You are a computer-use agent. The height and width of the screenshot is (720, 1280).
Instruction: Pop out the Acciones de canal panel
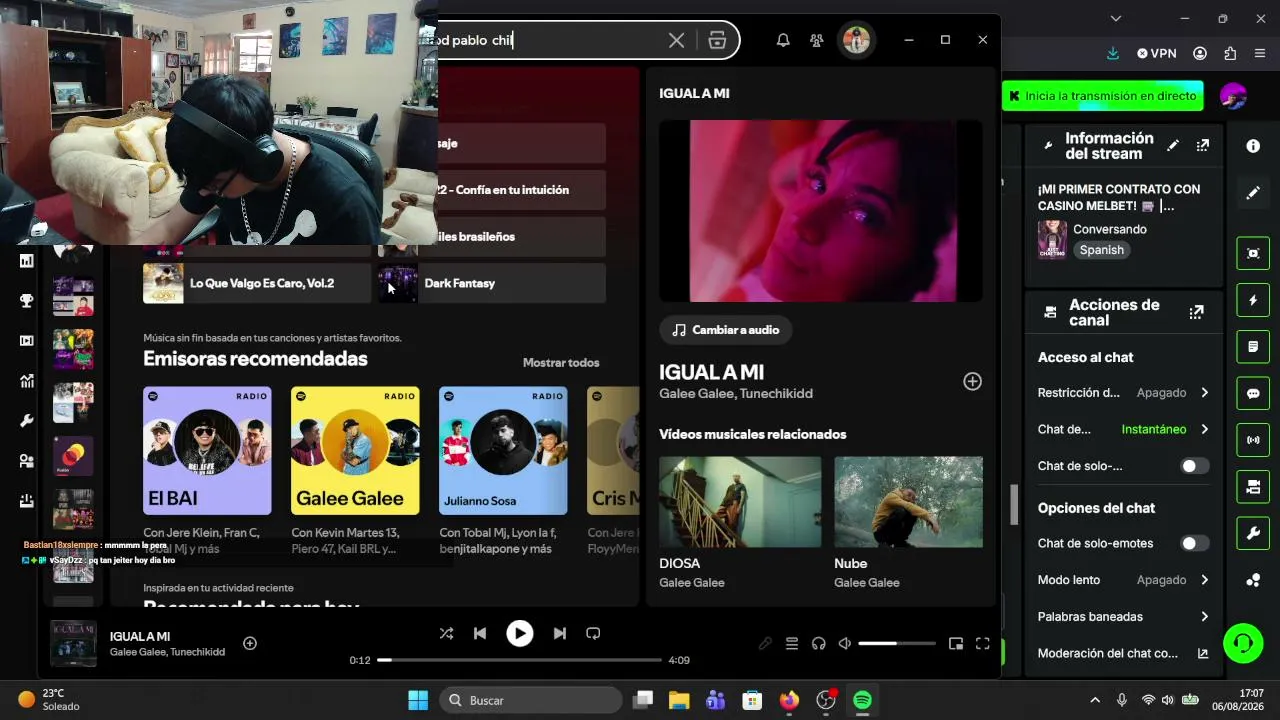tap(1196, 312)
